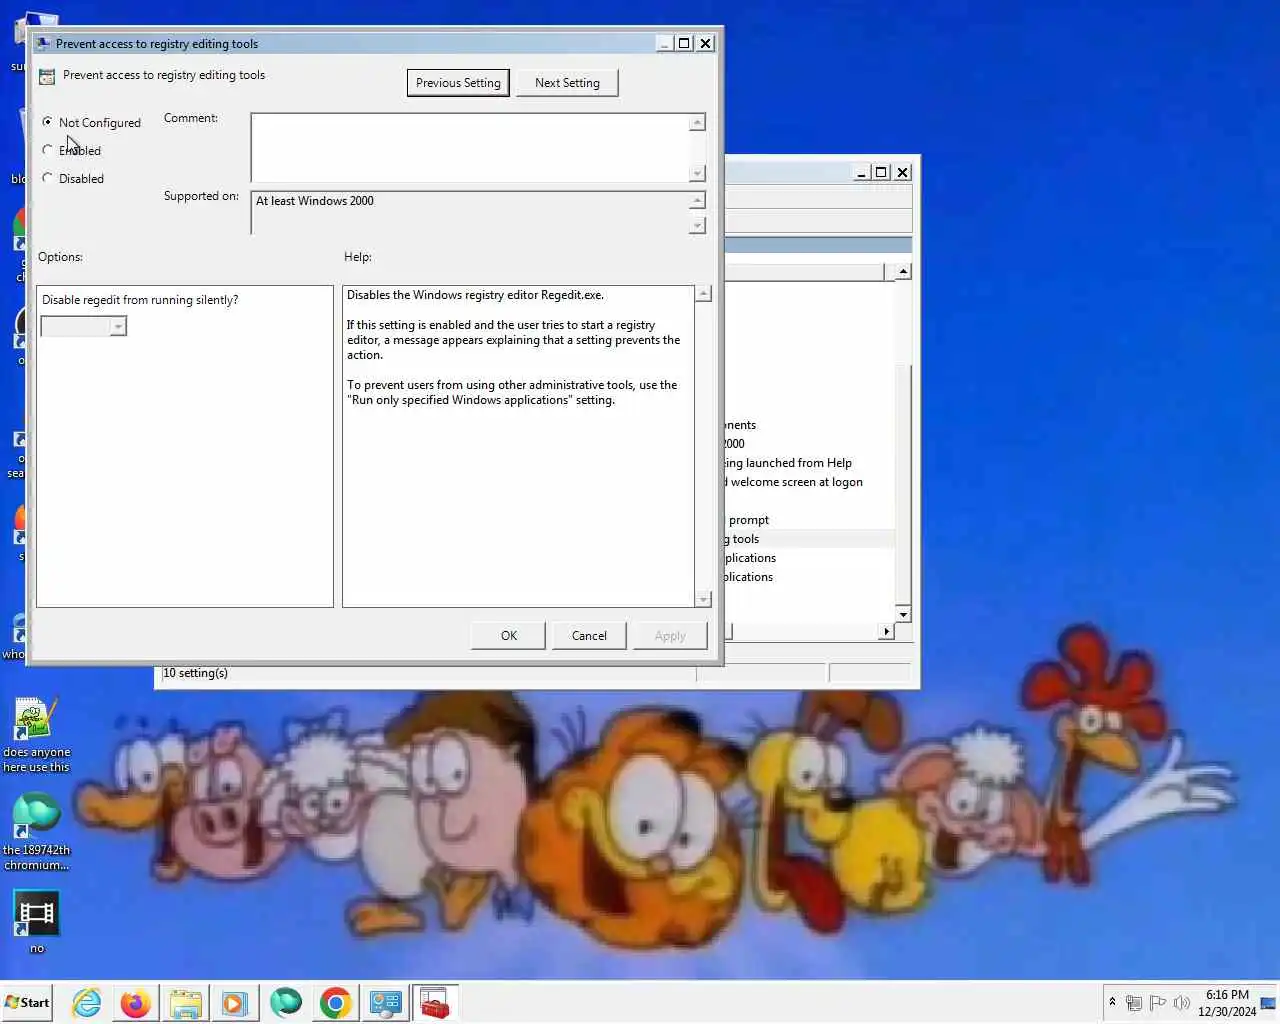The width and height of the screenshot is (1280, 1024).
Task: Click Supported on scroll up arrow
Action: (698, 200)
